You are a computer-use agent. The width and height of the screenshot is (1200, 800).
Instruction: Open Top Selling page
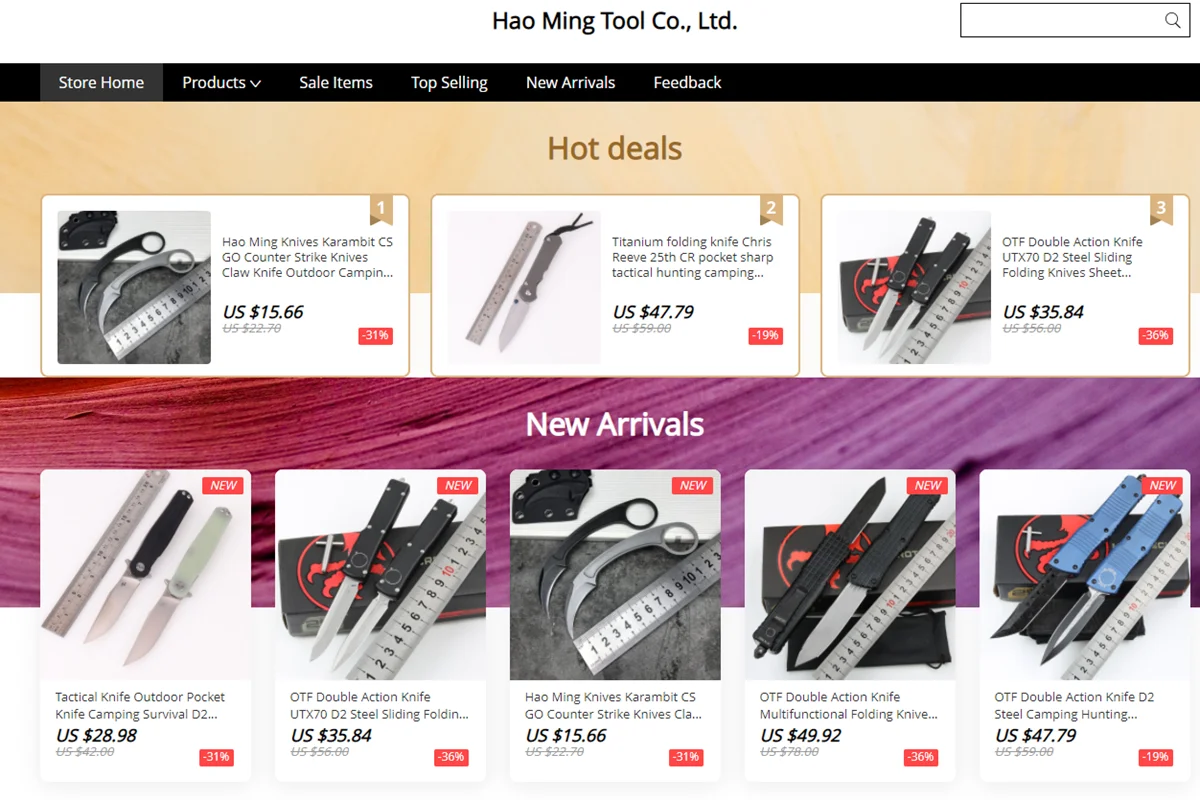(x=449, y=82)
